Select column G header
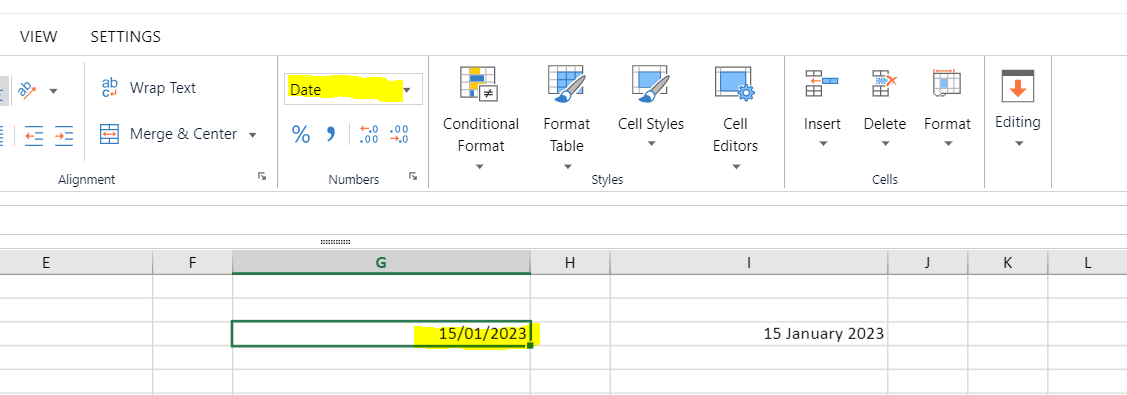This screenshot has height=395, width=1127. click(x=382, y=263)
